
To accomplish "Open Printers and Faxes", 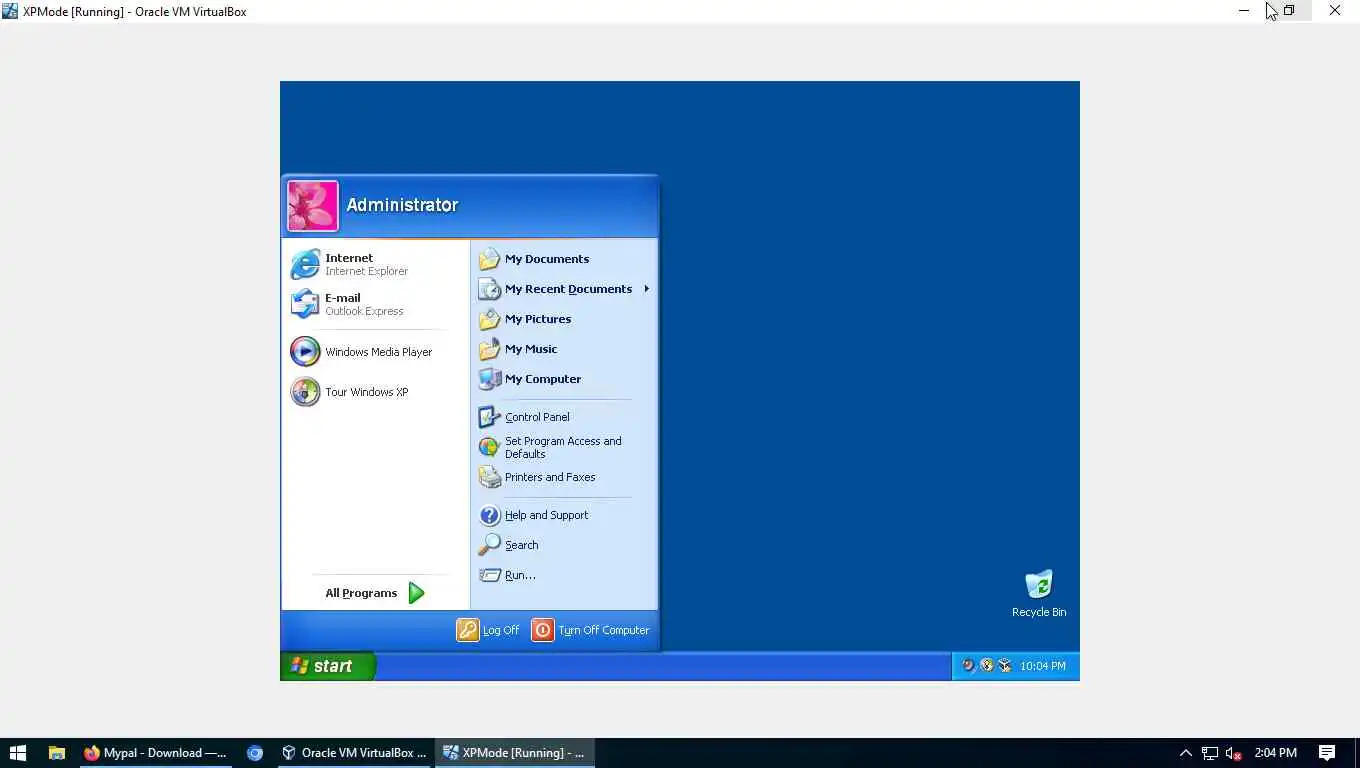I will [565, 477].
